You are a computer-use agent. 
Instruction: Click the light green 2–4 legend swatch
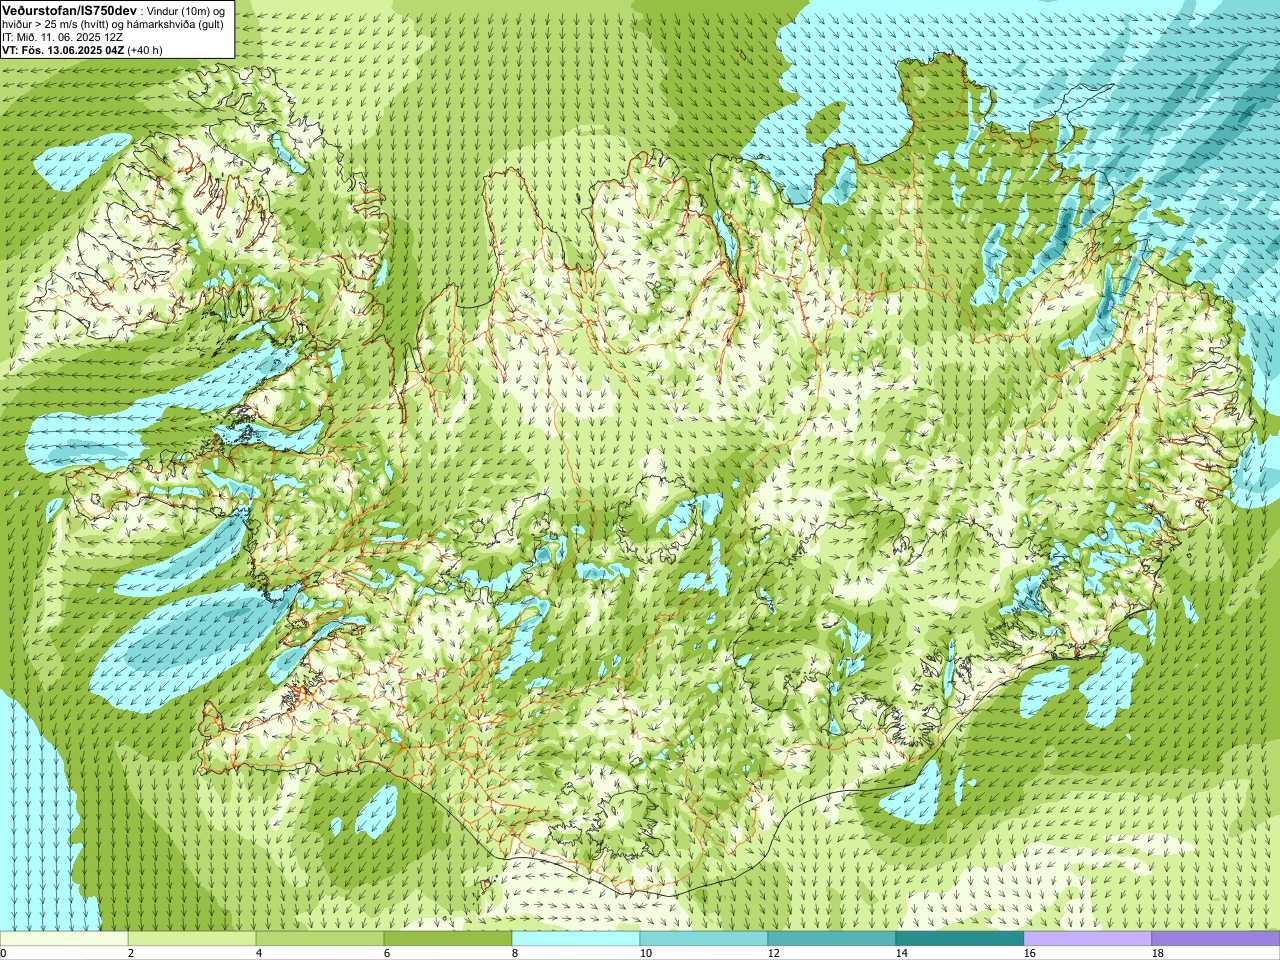pos(192,939)
